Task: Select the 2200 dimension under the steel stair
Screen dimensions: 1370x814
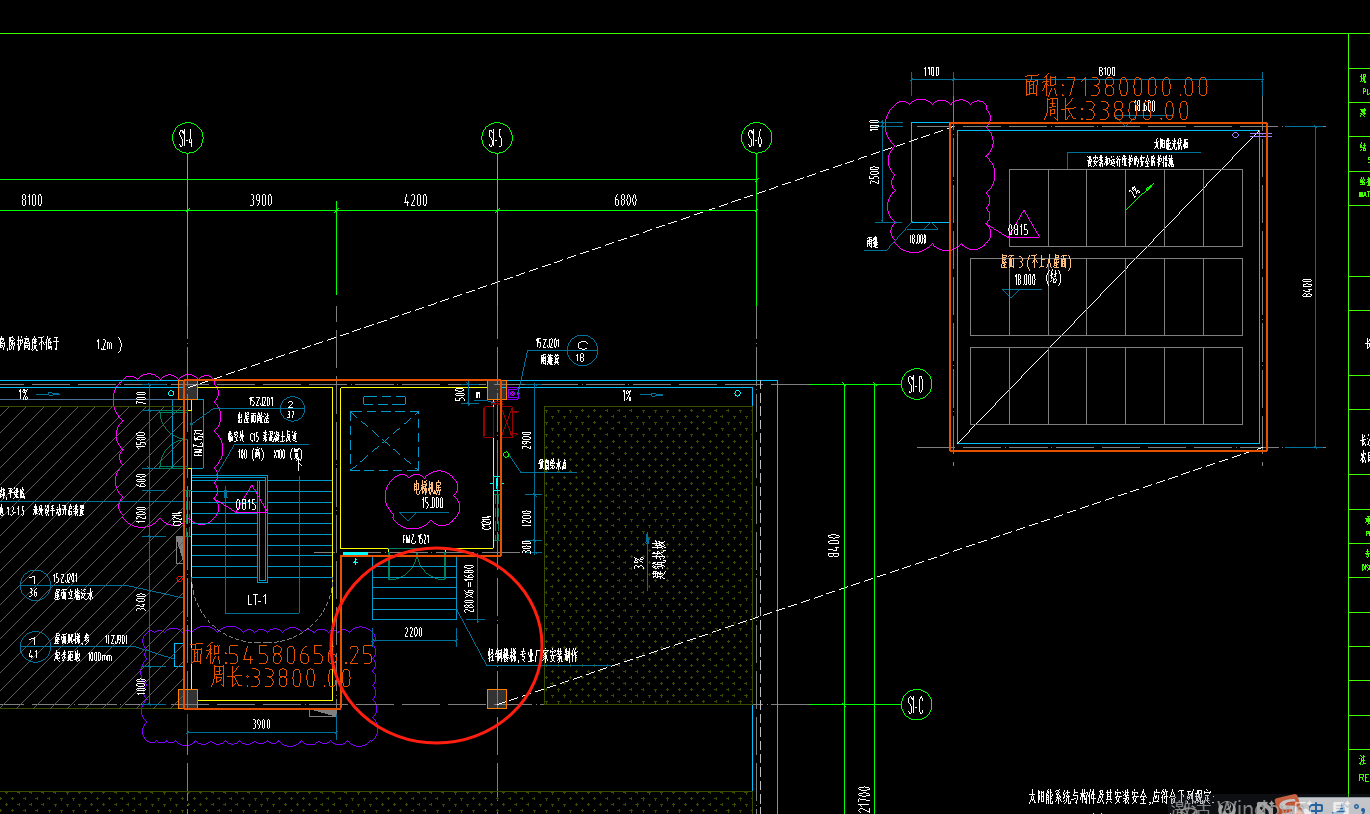Action: coord(412,632)
